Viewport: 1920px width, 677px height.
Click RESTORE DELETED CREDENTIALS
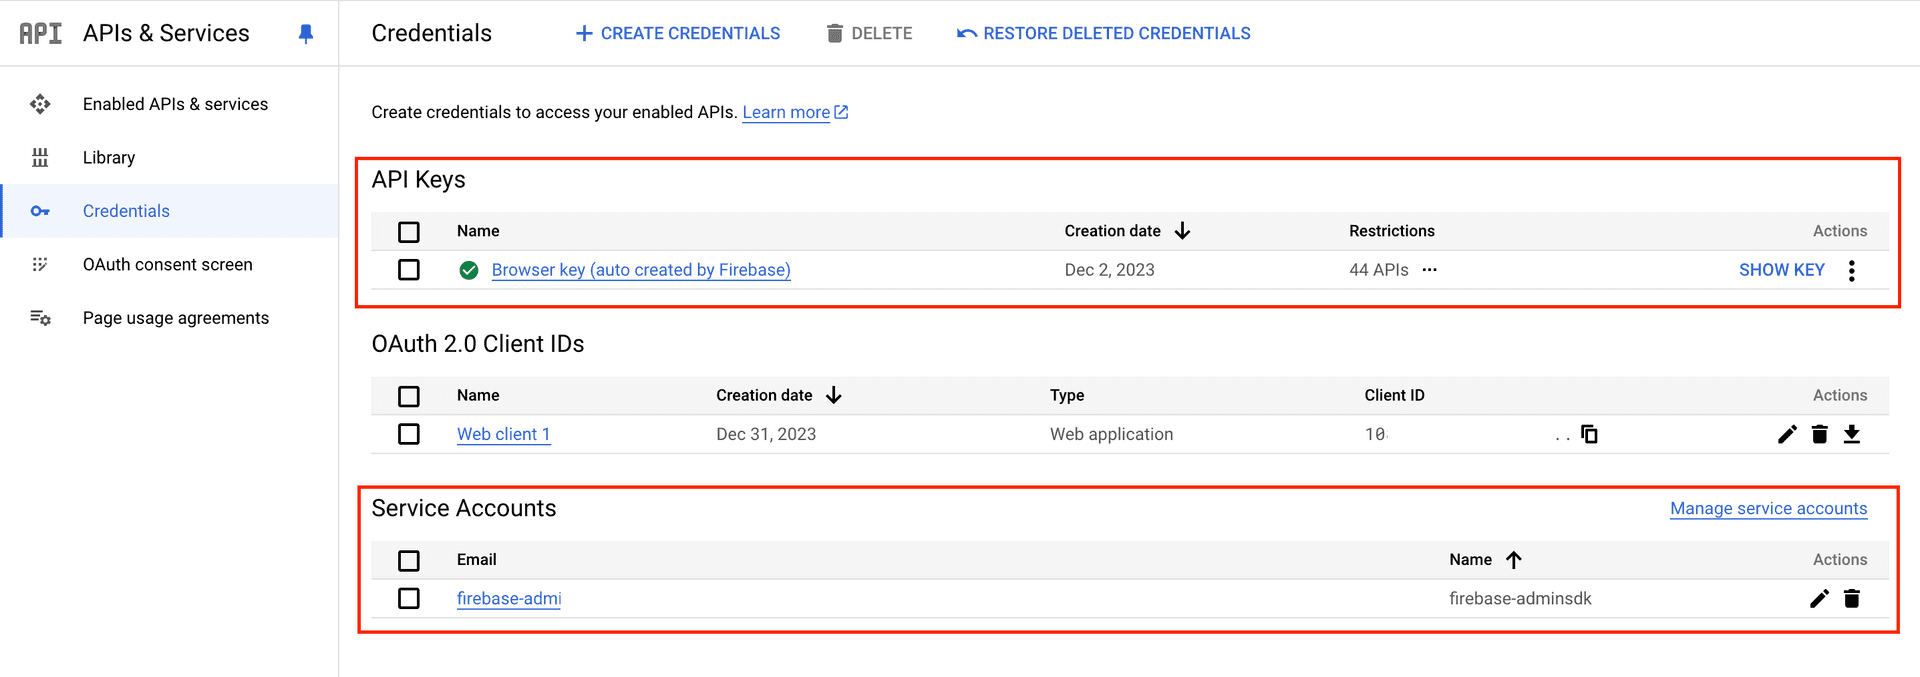coord(1104,34)
